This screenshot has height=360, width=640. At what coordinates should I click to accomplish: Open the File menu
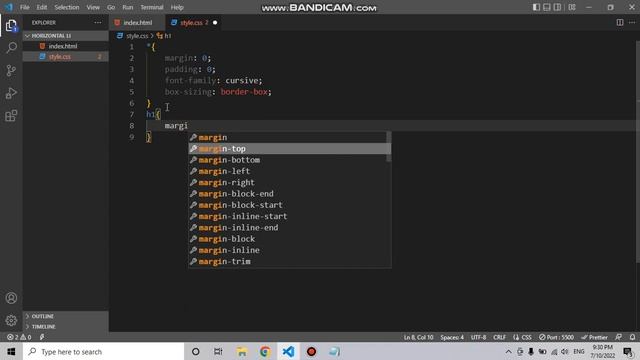pyautogui.click(x=24, y=7)
